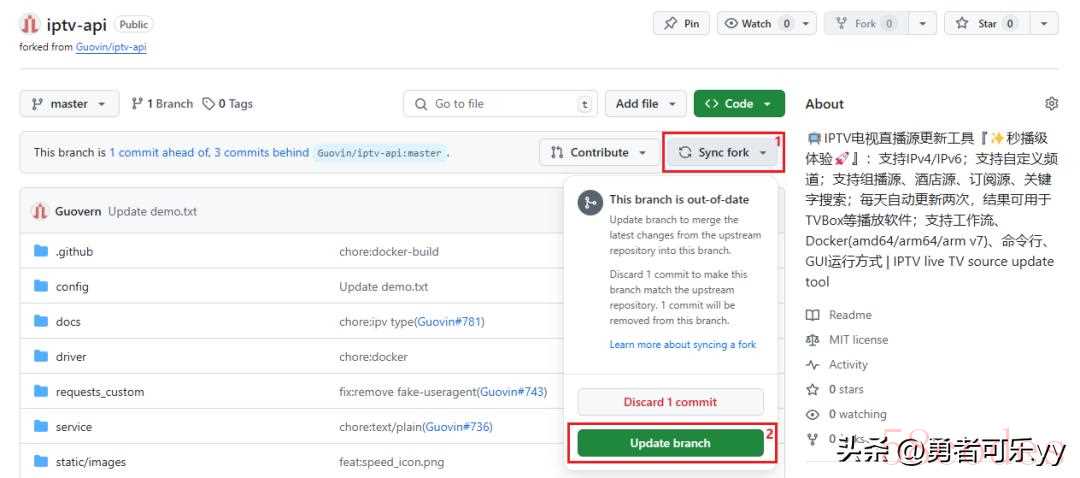Fork the repository
The height and width of the screenshot is (478, 1080).
click(x=865, y=23)
